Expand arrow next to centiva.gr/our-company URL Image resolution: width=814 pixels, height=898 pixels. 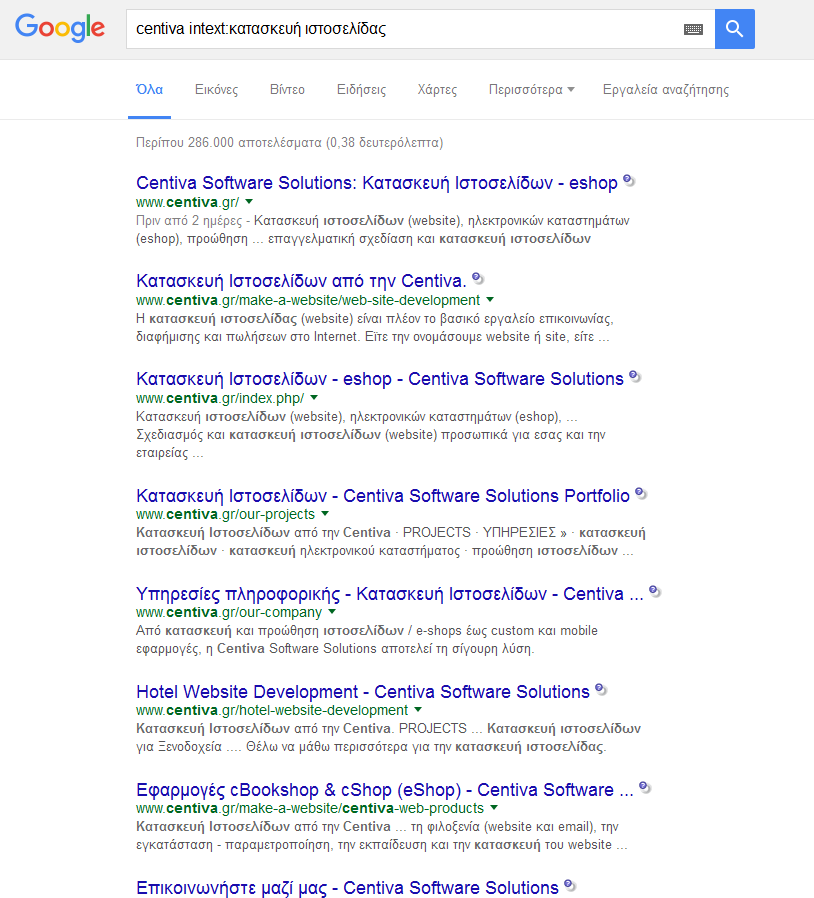tap(332, 612)
